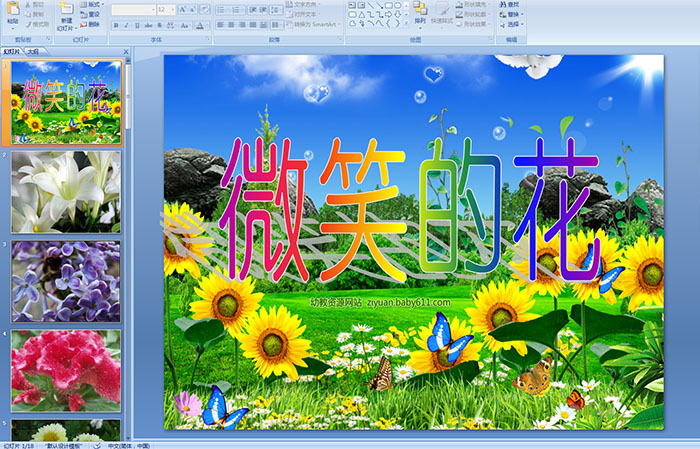Viewport: 700px width, 449px height.
Task: Pick the straight Line shape in gallery
Action: pyautogui.click(x=371, y=5)
